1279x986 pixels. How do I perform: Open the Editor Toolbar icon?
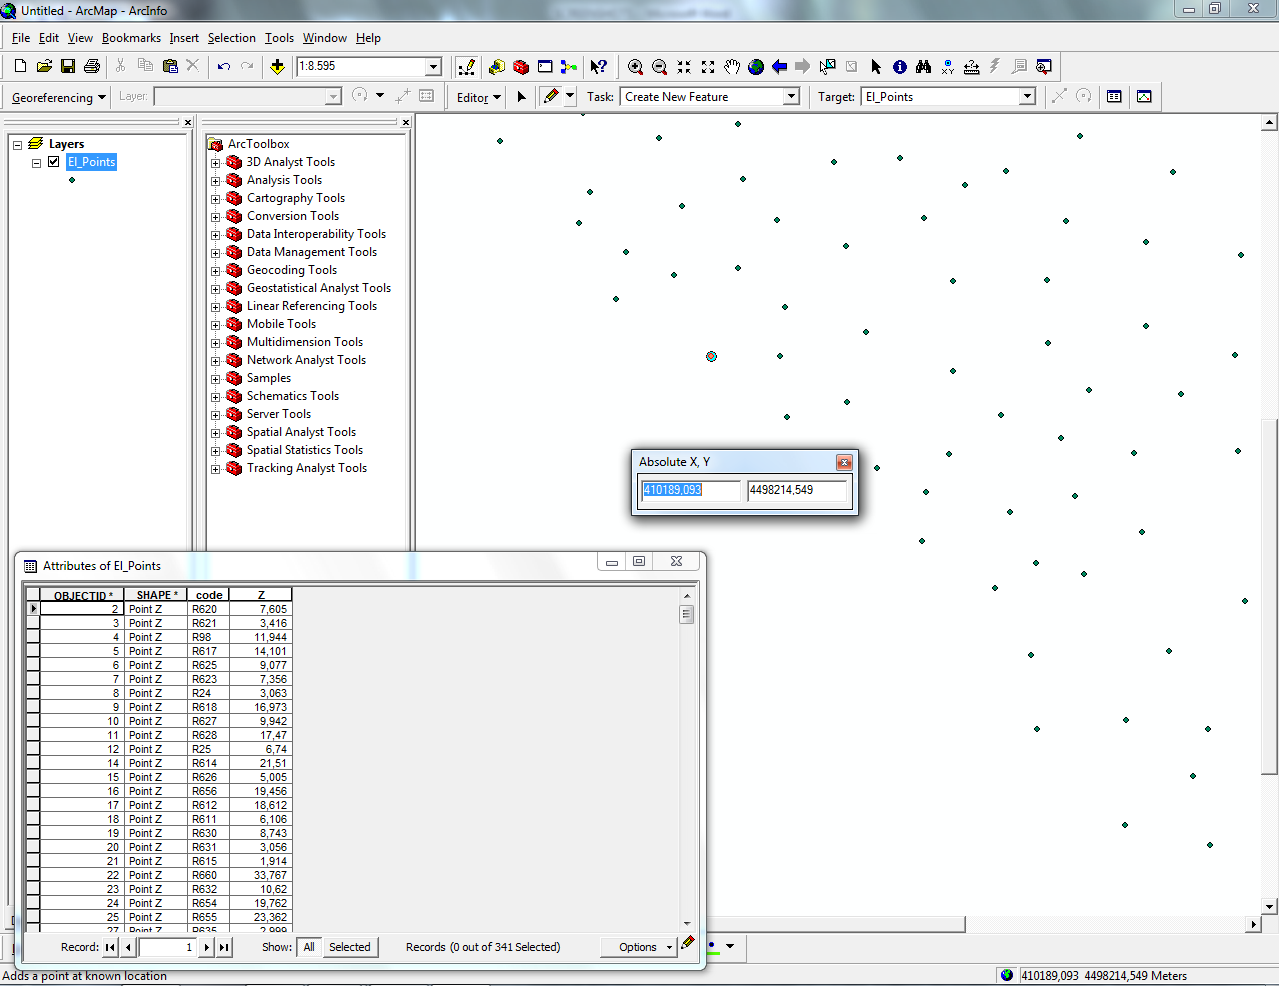click(466, 67)
